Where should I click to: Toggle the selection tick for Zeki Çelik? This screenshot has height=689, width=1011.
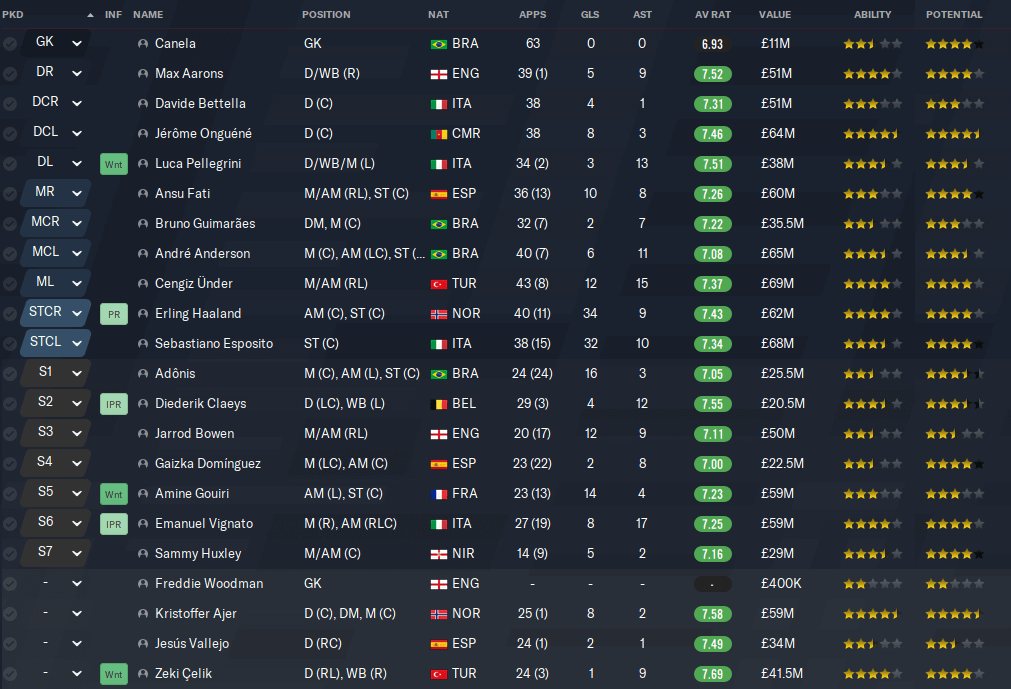coord(10,674)
